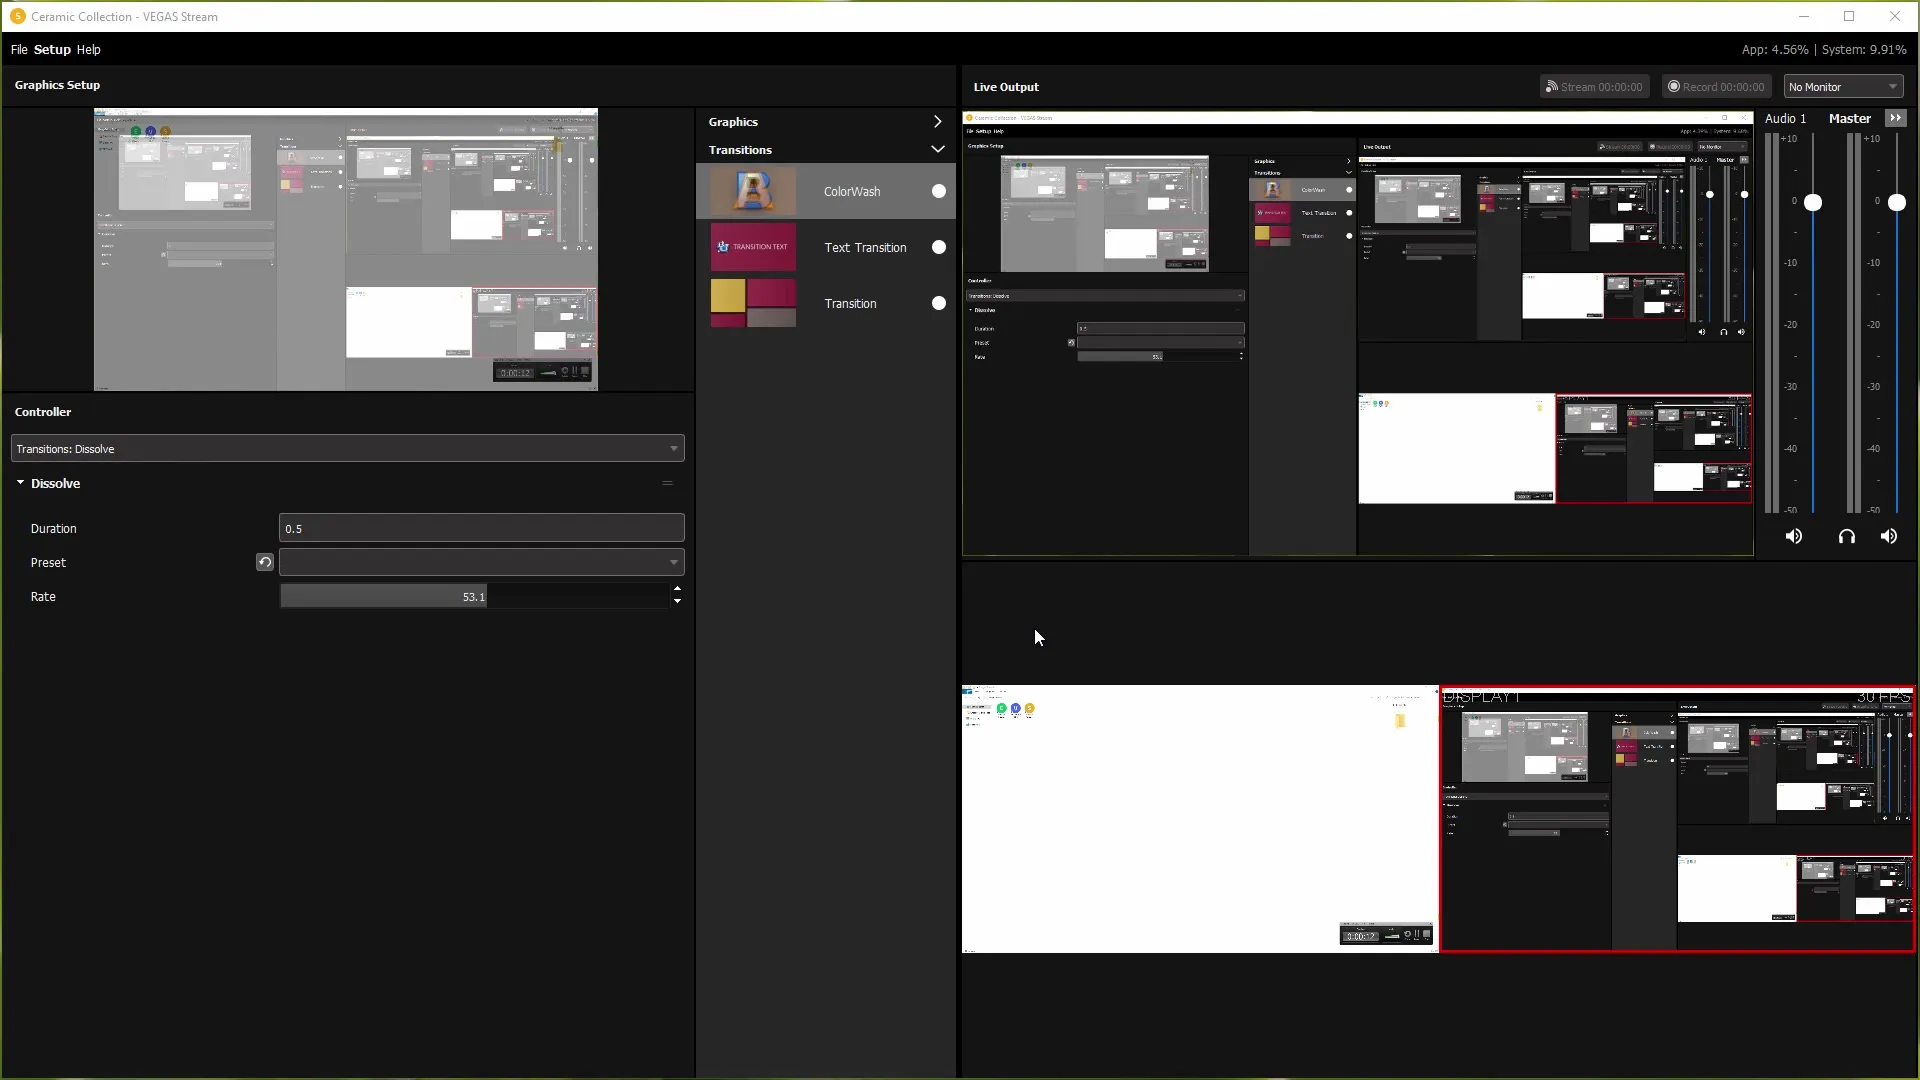Open the Setup menu

[x=53, y=49]
